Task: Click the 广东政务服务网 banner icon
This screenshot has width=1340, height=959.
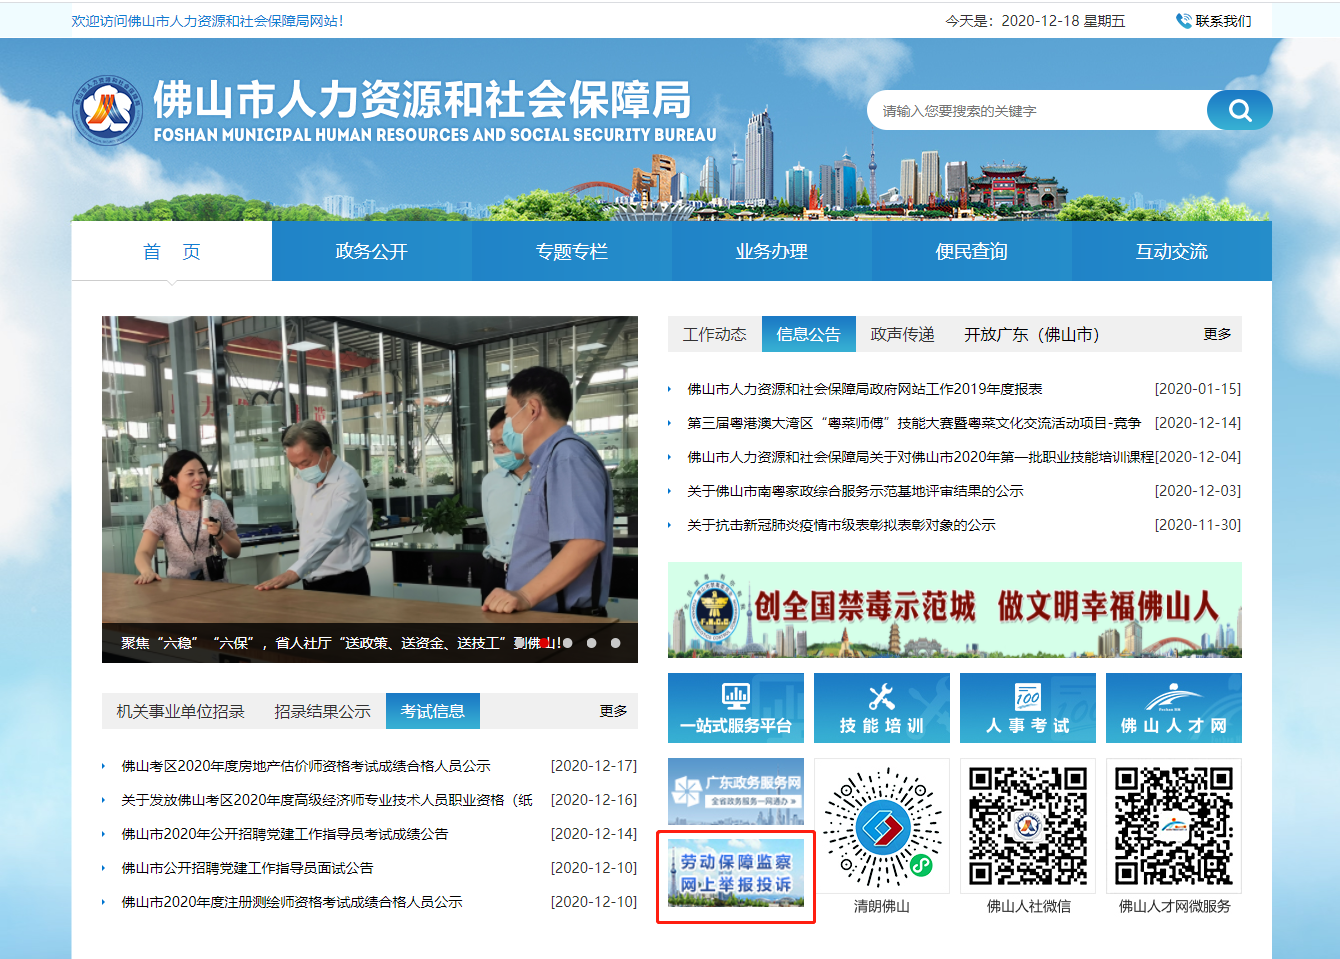Action: click(x=735, y=791)
